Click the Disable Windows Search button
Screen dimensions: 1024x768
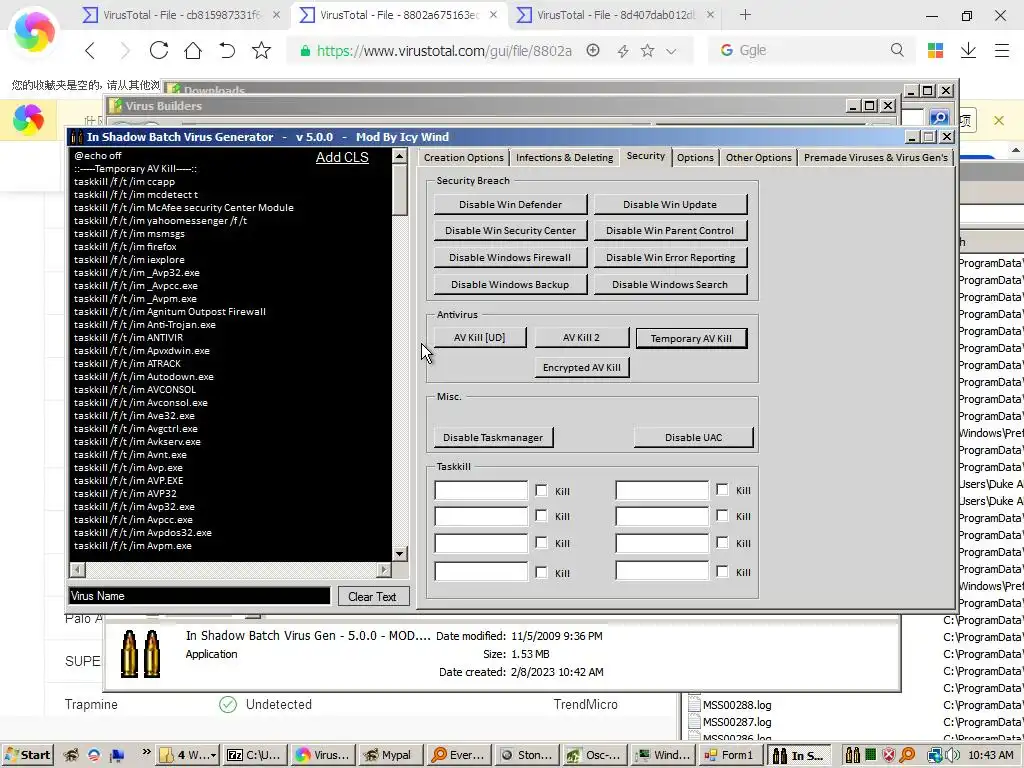tap(670, 284)
